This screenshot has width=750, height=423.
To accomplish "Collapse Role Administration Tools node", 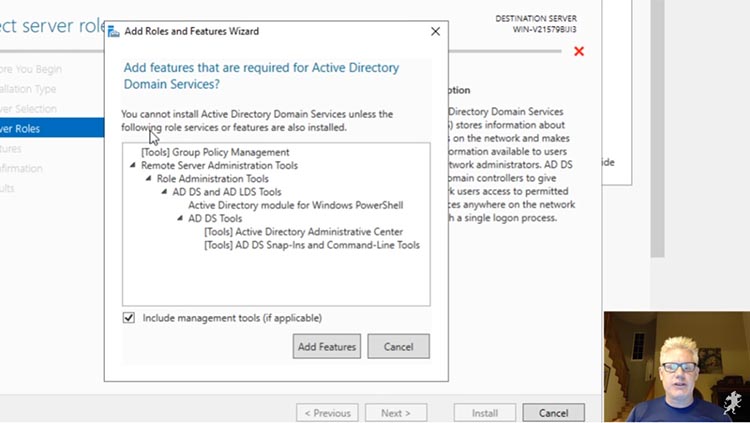I will click(149, 178).
